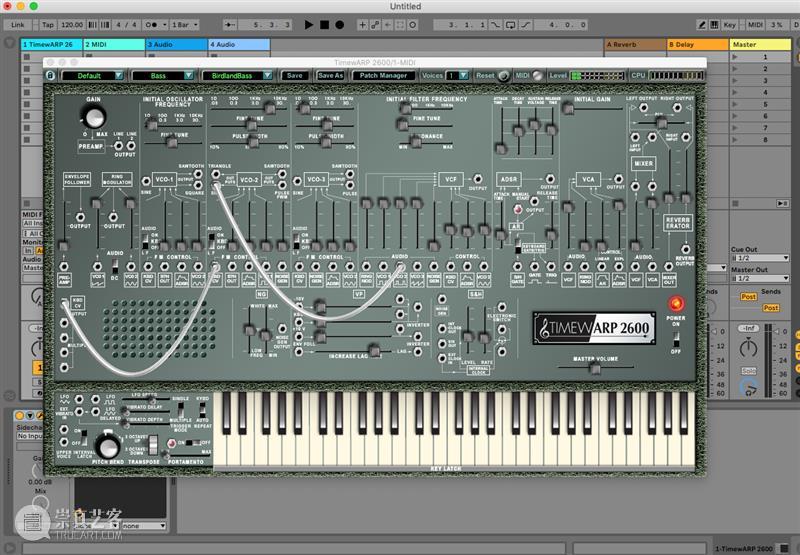The width and height of the screenshot is (800, 555).
Task: Activate Draw Mode pencil icon
Action: (702, 24)
